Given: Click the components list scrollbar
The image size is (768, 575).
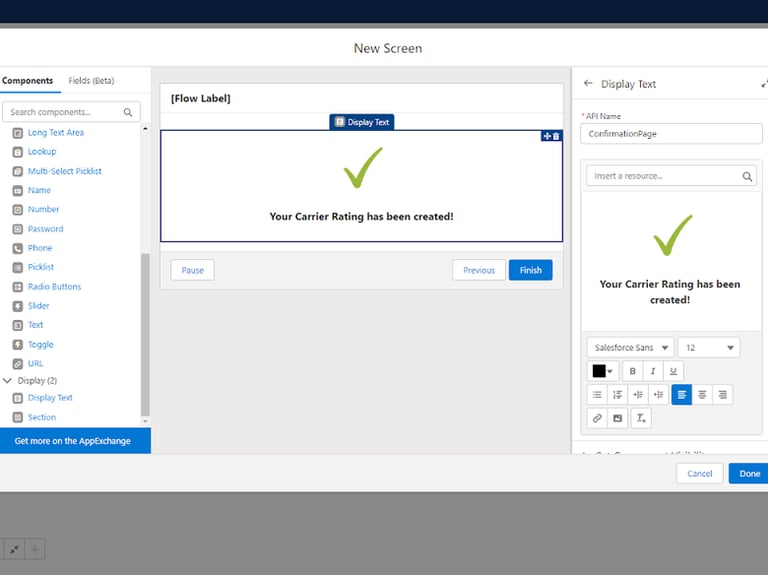Looking at the screenshot, I should 145,334.
